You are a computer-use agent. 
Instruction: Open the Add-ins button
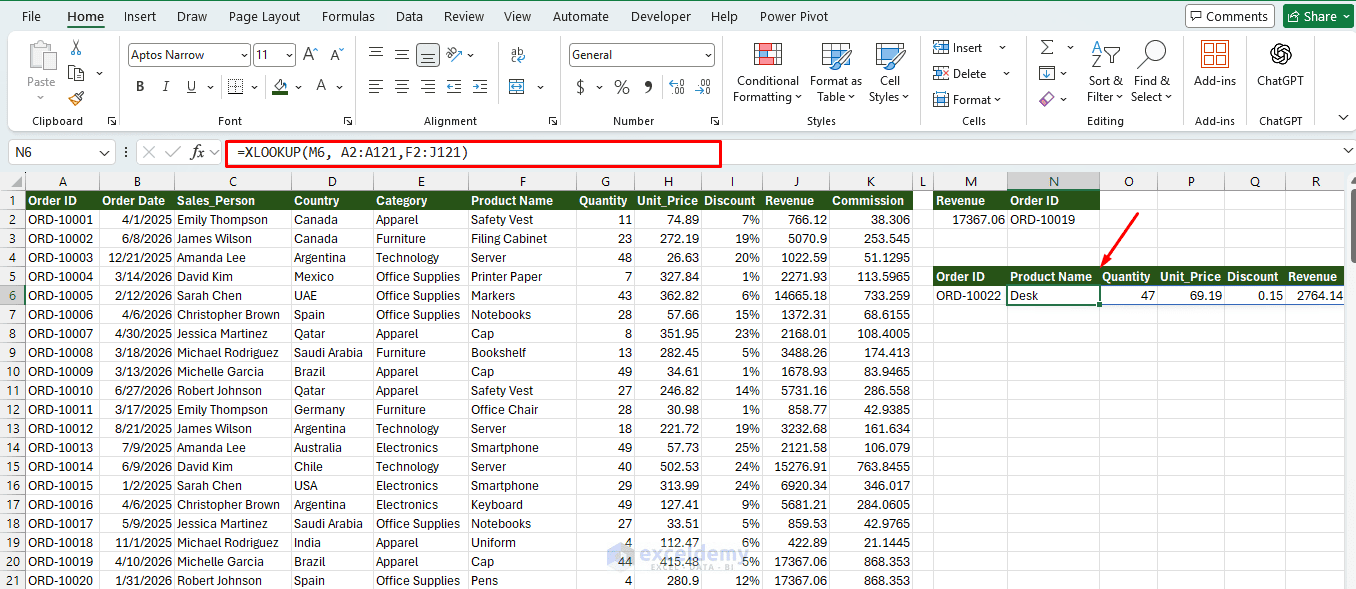tap(1215, 65)
